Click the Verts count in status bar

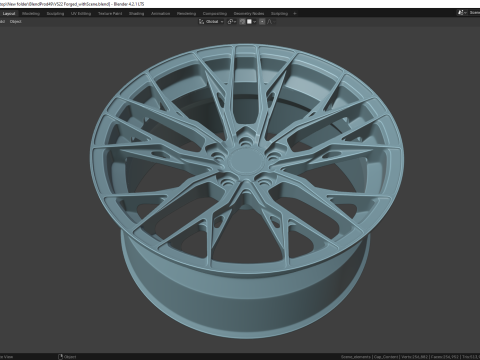414,357
